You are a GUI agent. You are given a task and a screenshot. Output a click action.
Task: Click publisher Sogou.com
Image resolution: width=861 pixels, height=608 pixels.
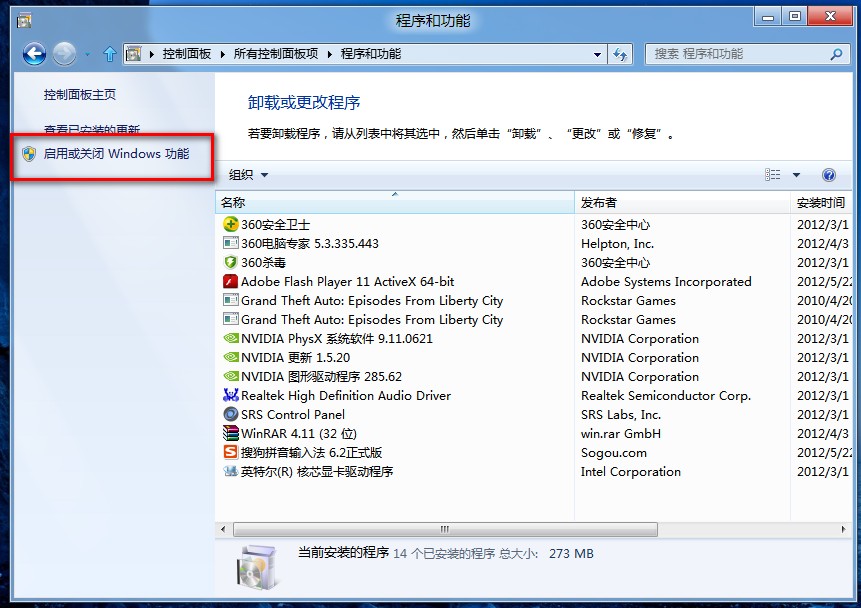[x=614, y=453]
